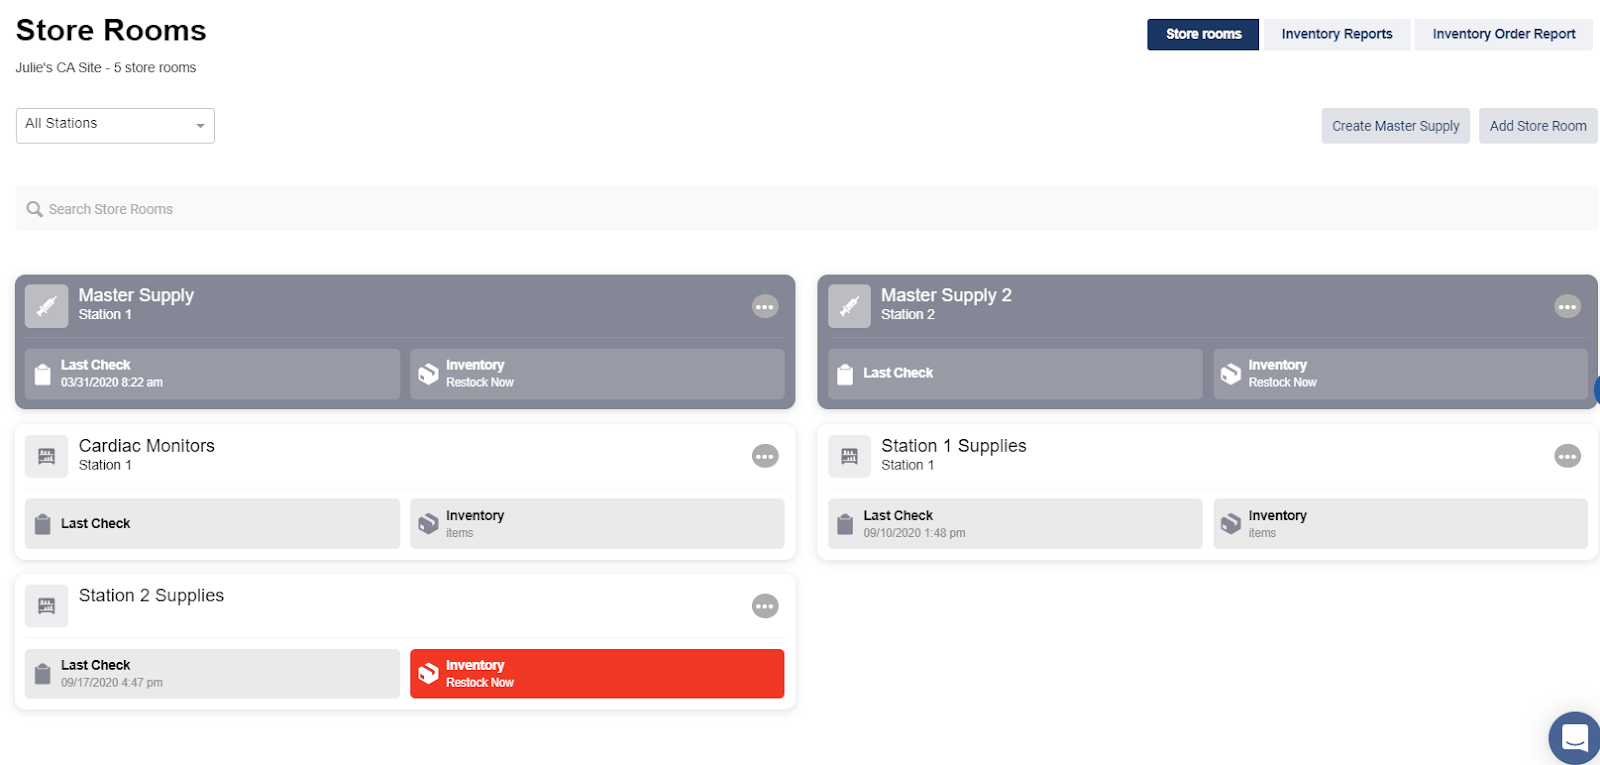Image resolution: width=1600 pixels, height=765 pixels.
Task: Select the Store rooms tab
Action: click(1203, 34)
